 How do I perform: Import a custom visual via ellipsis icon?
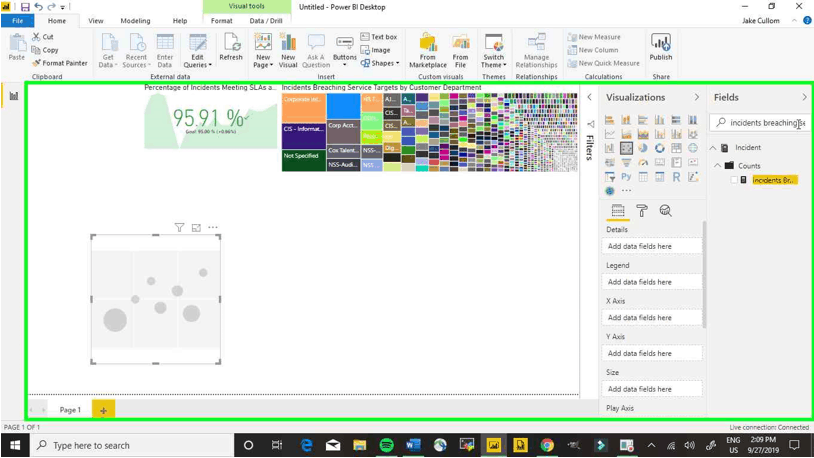tap(627, 191)
